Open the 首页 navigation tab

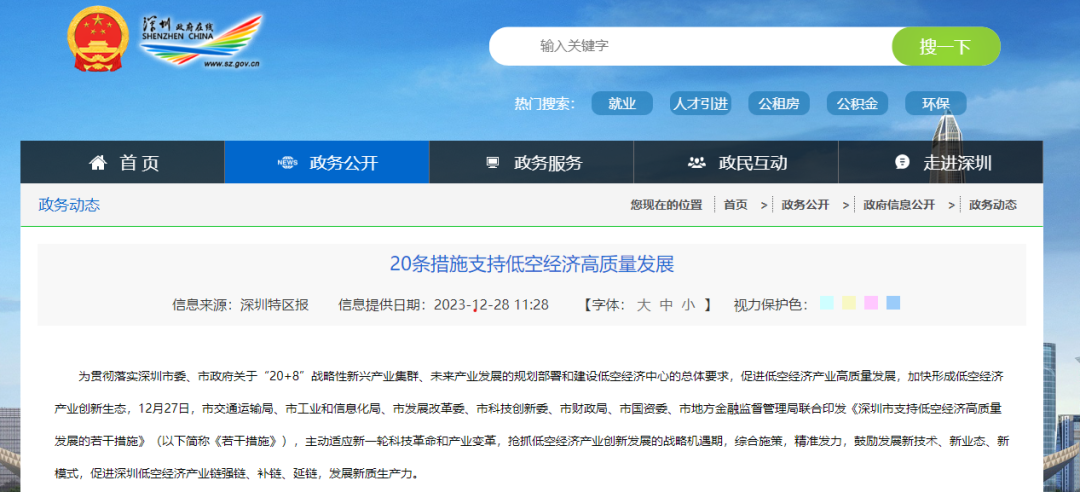click(x=123, y=163)
